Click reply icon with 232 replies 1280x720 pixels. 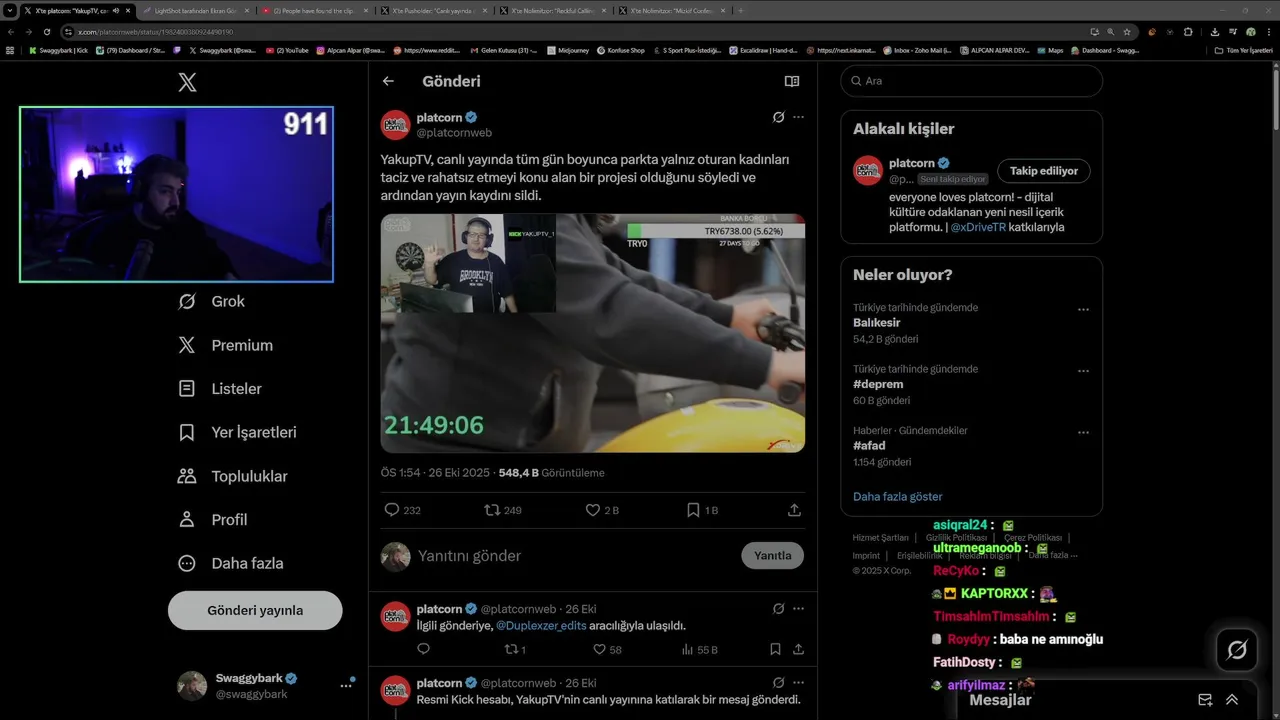[x=392, y=510]
